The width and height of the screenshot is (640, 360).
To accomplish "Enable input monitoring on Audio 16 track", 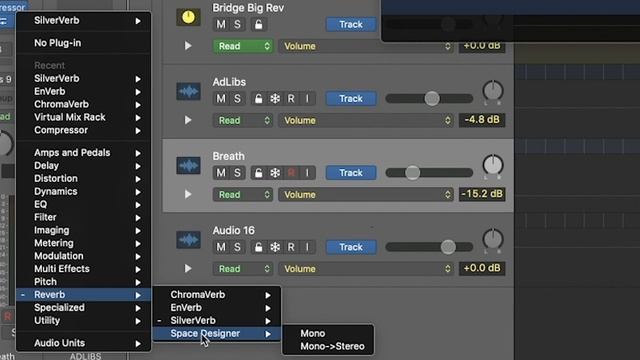I will point(307,247).
